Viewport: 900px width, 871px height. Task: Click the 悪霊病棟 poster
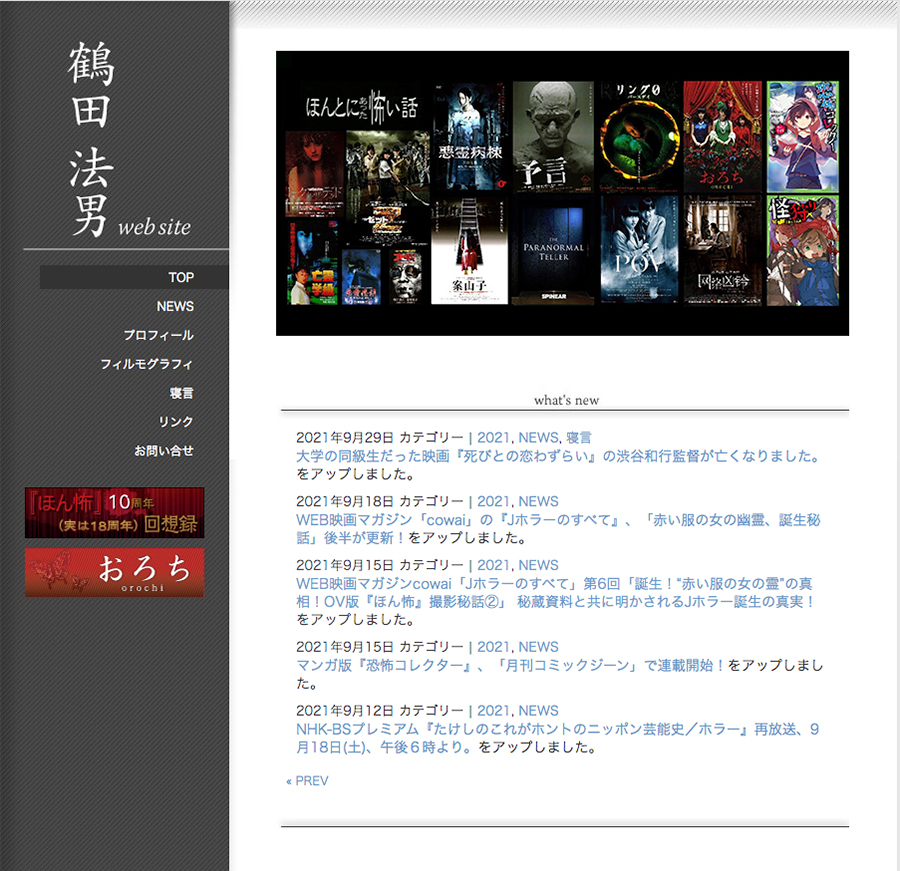pos(470,136)
